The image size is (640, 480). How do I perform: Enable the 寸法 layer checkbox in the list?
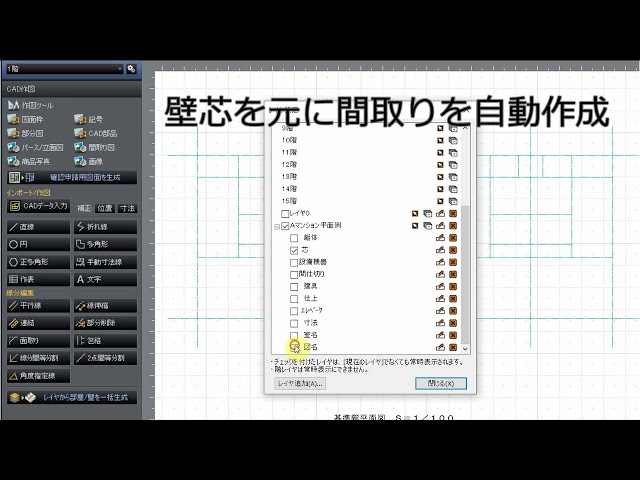294,323
